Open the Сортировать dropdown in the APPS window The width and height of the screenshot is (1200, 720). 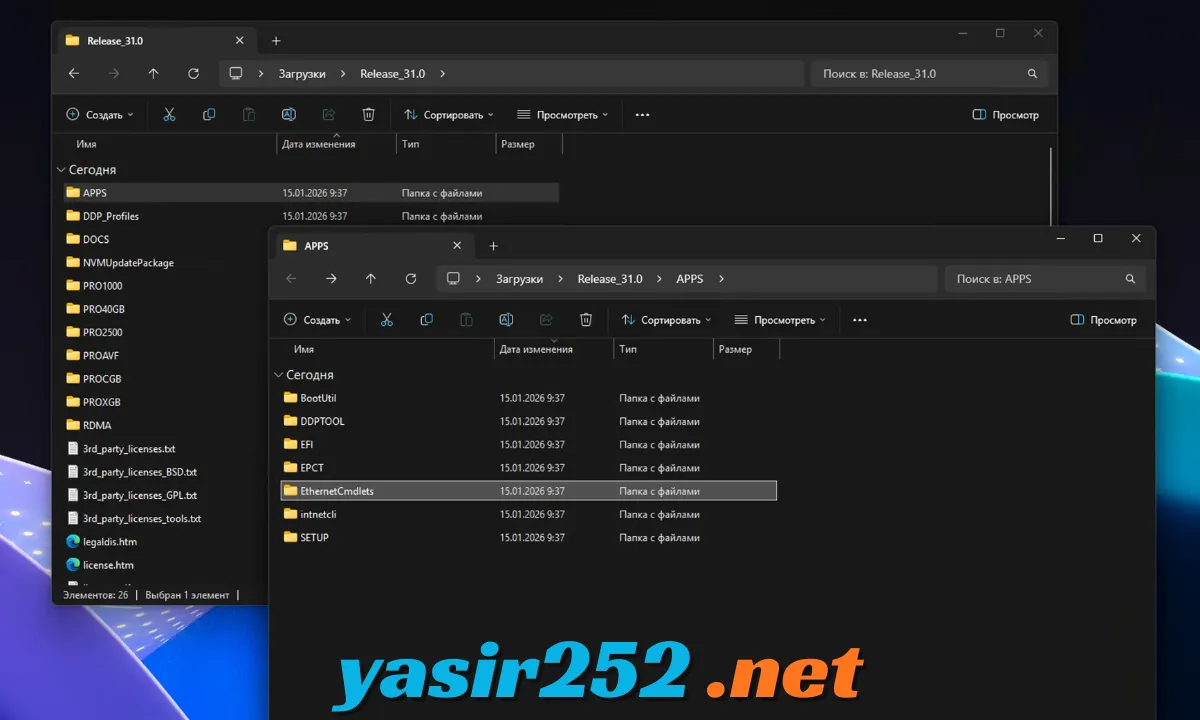[x=666, y=320]
